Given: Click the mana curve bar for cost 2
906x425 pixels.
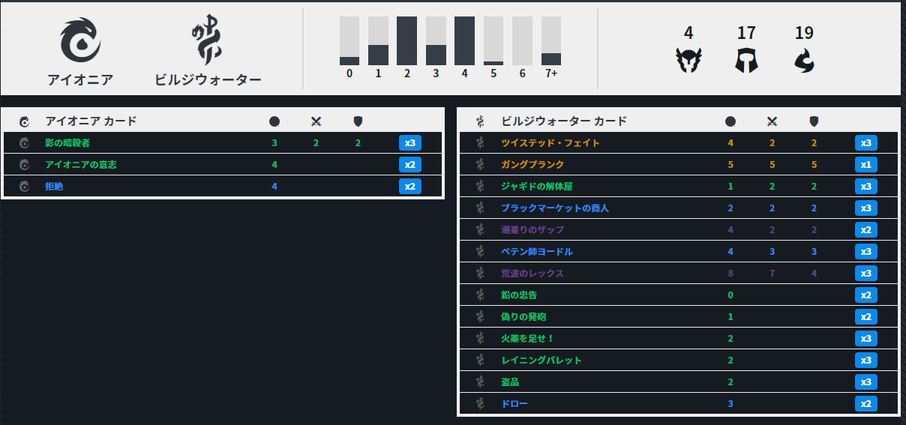Looking at the screenshot, I should [407, 40].
